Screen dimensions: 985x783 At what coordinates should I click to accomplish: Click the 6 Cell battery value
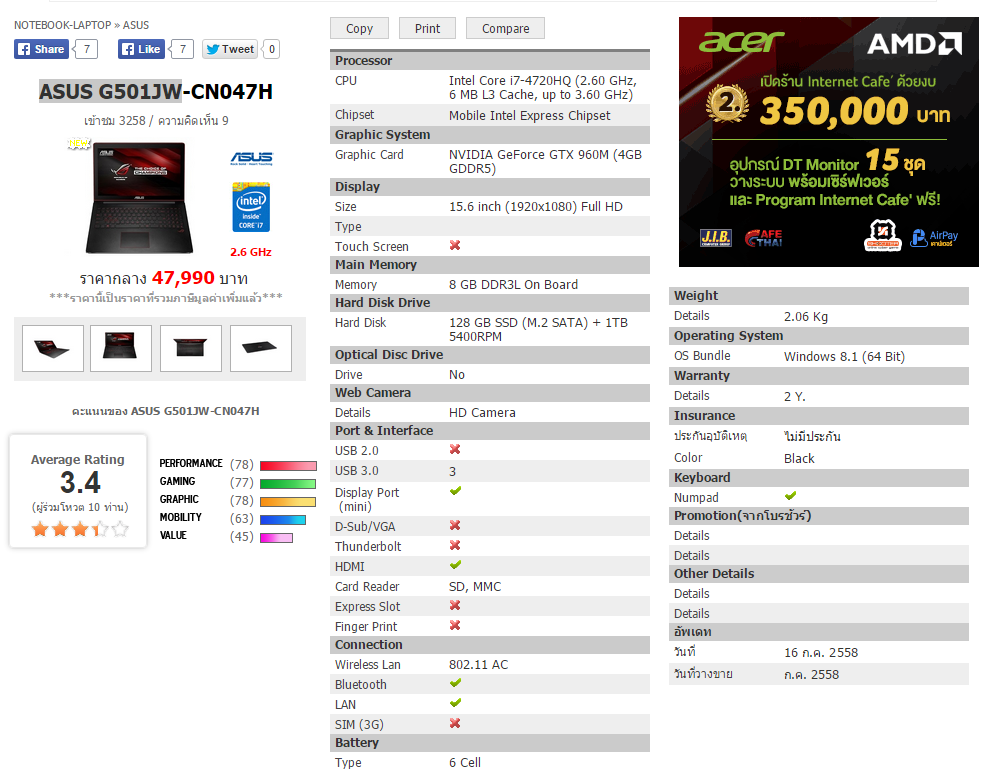point(465,763)
